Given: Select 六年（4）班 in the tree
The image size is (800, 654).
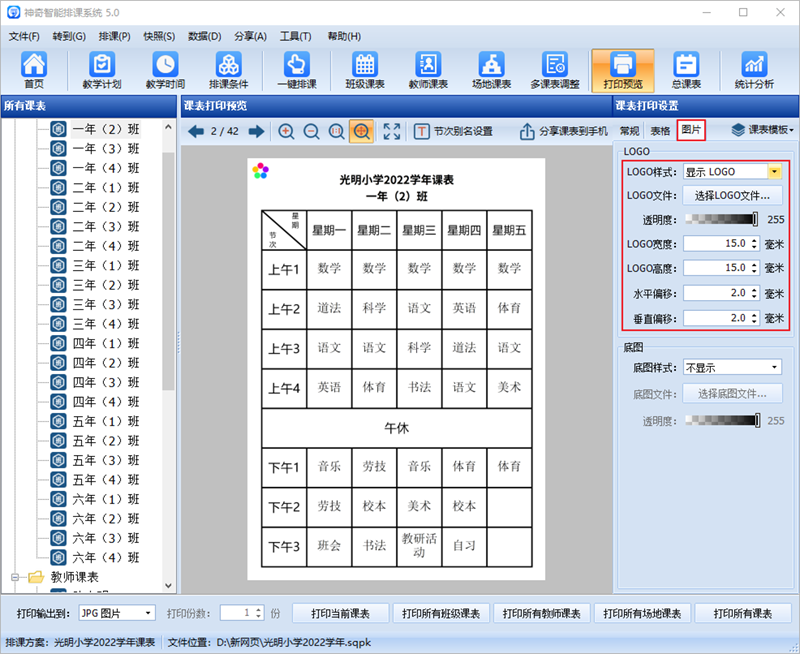Looking at the screenshot, I should pyautogui.click(x=106, y=558).
